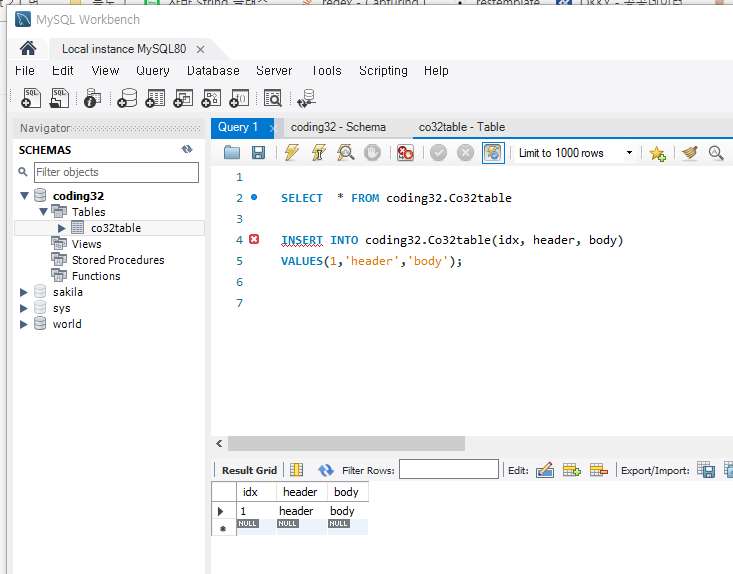The height and width of the screenshot is (574, 733).
Task: Click the error marker on line 4
Action: (x=254, y=239)
